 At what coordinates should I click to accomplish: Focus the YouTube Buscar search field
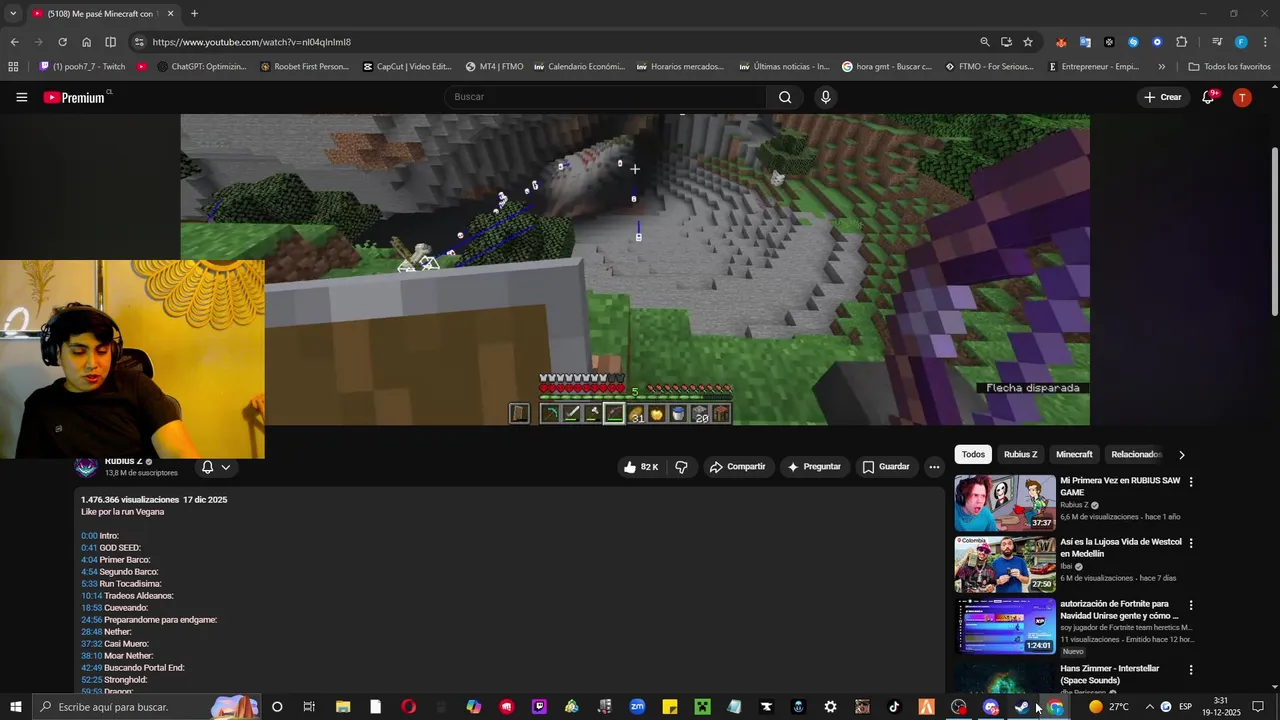click(x=605, y=97)
